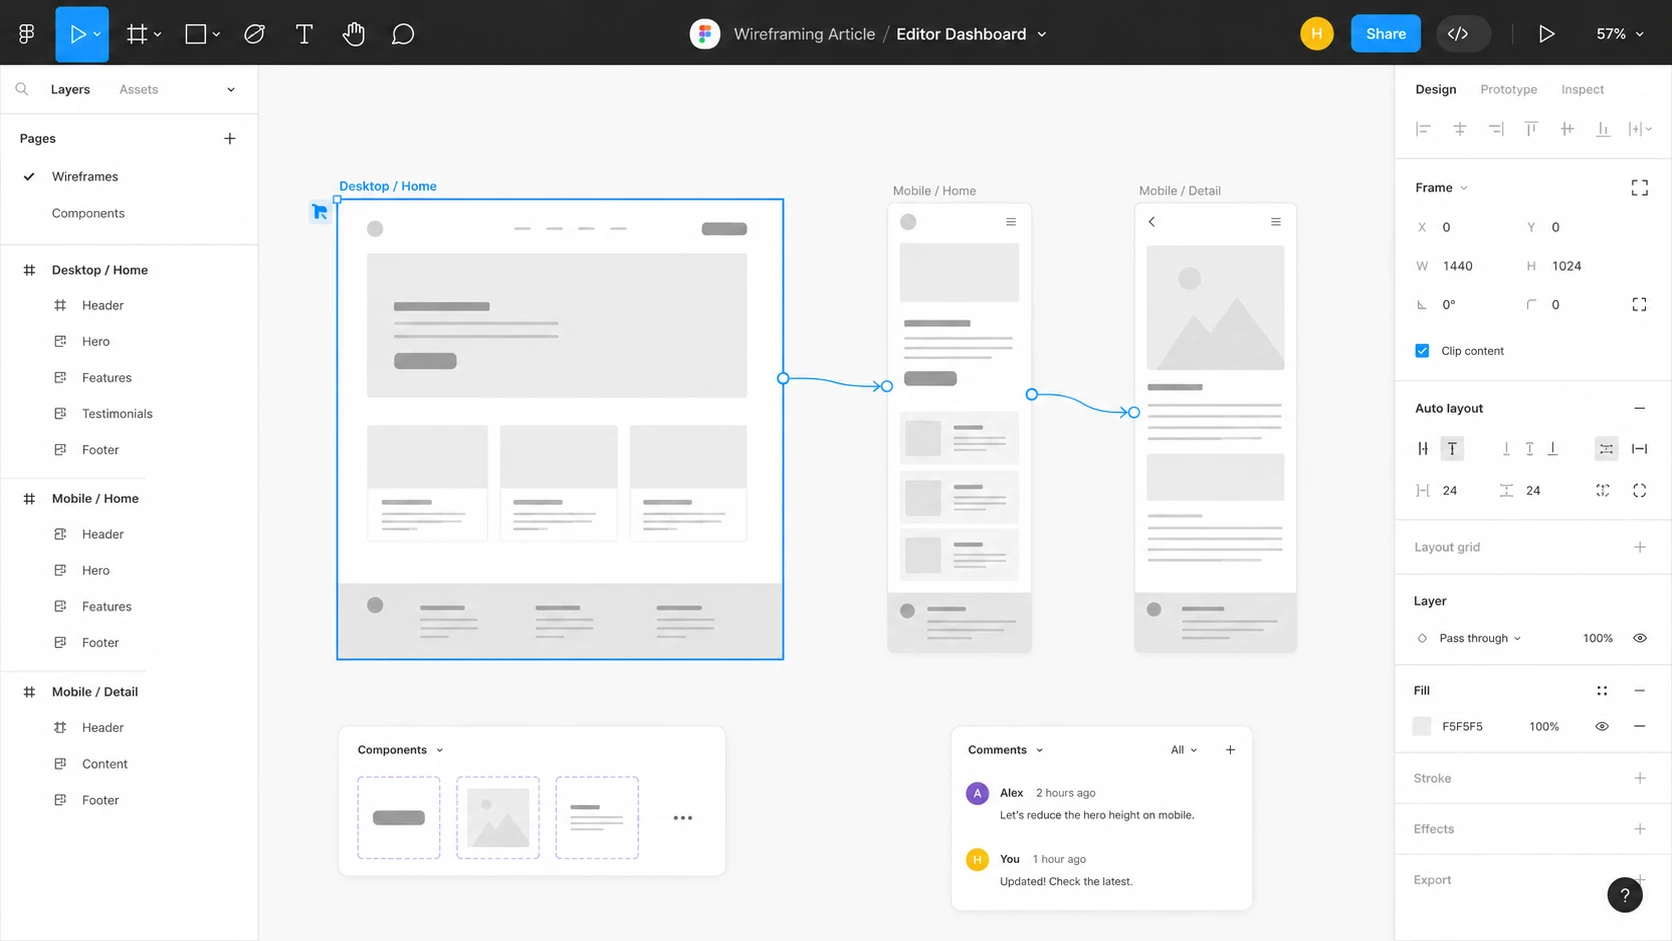Present the prototype with play button
The image size is (1672, 941).
tap(1546, 34)
